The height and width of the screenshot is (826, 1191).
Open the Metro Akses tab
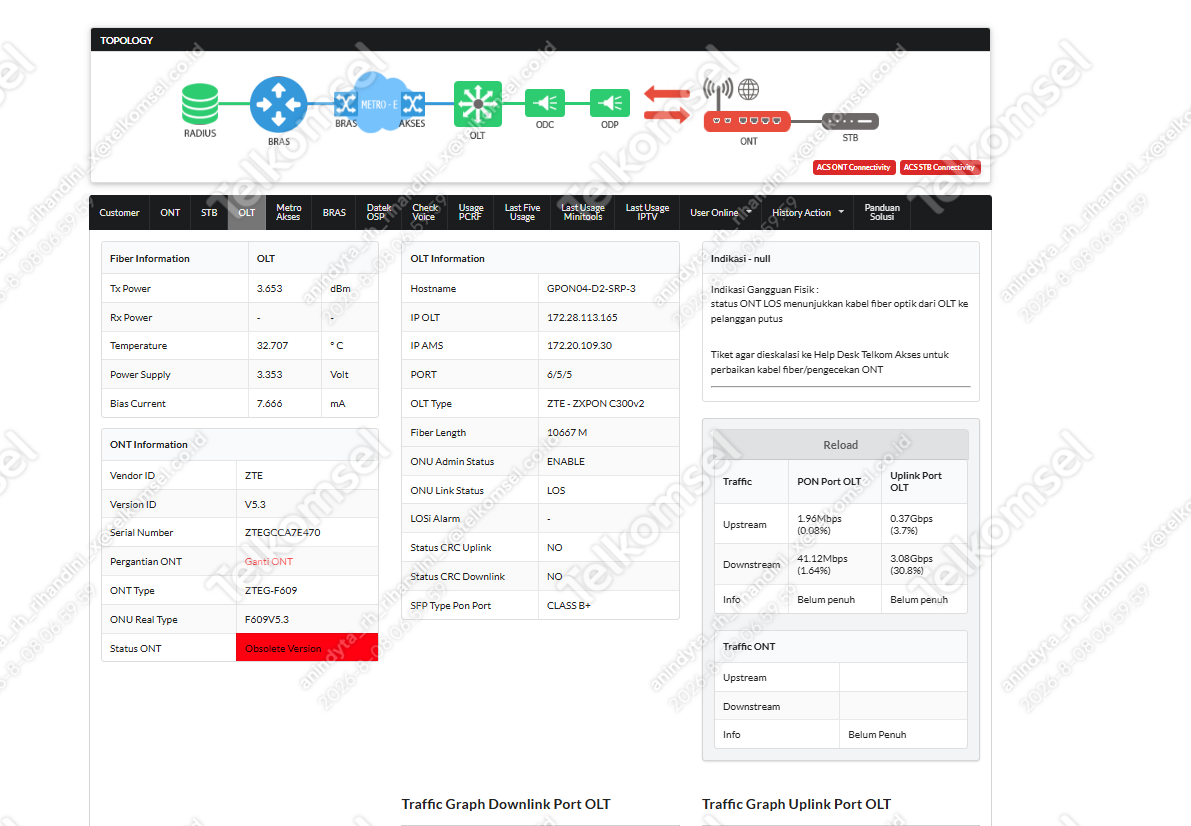tap(289, 213)
